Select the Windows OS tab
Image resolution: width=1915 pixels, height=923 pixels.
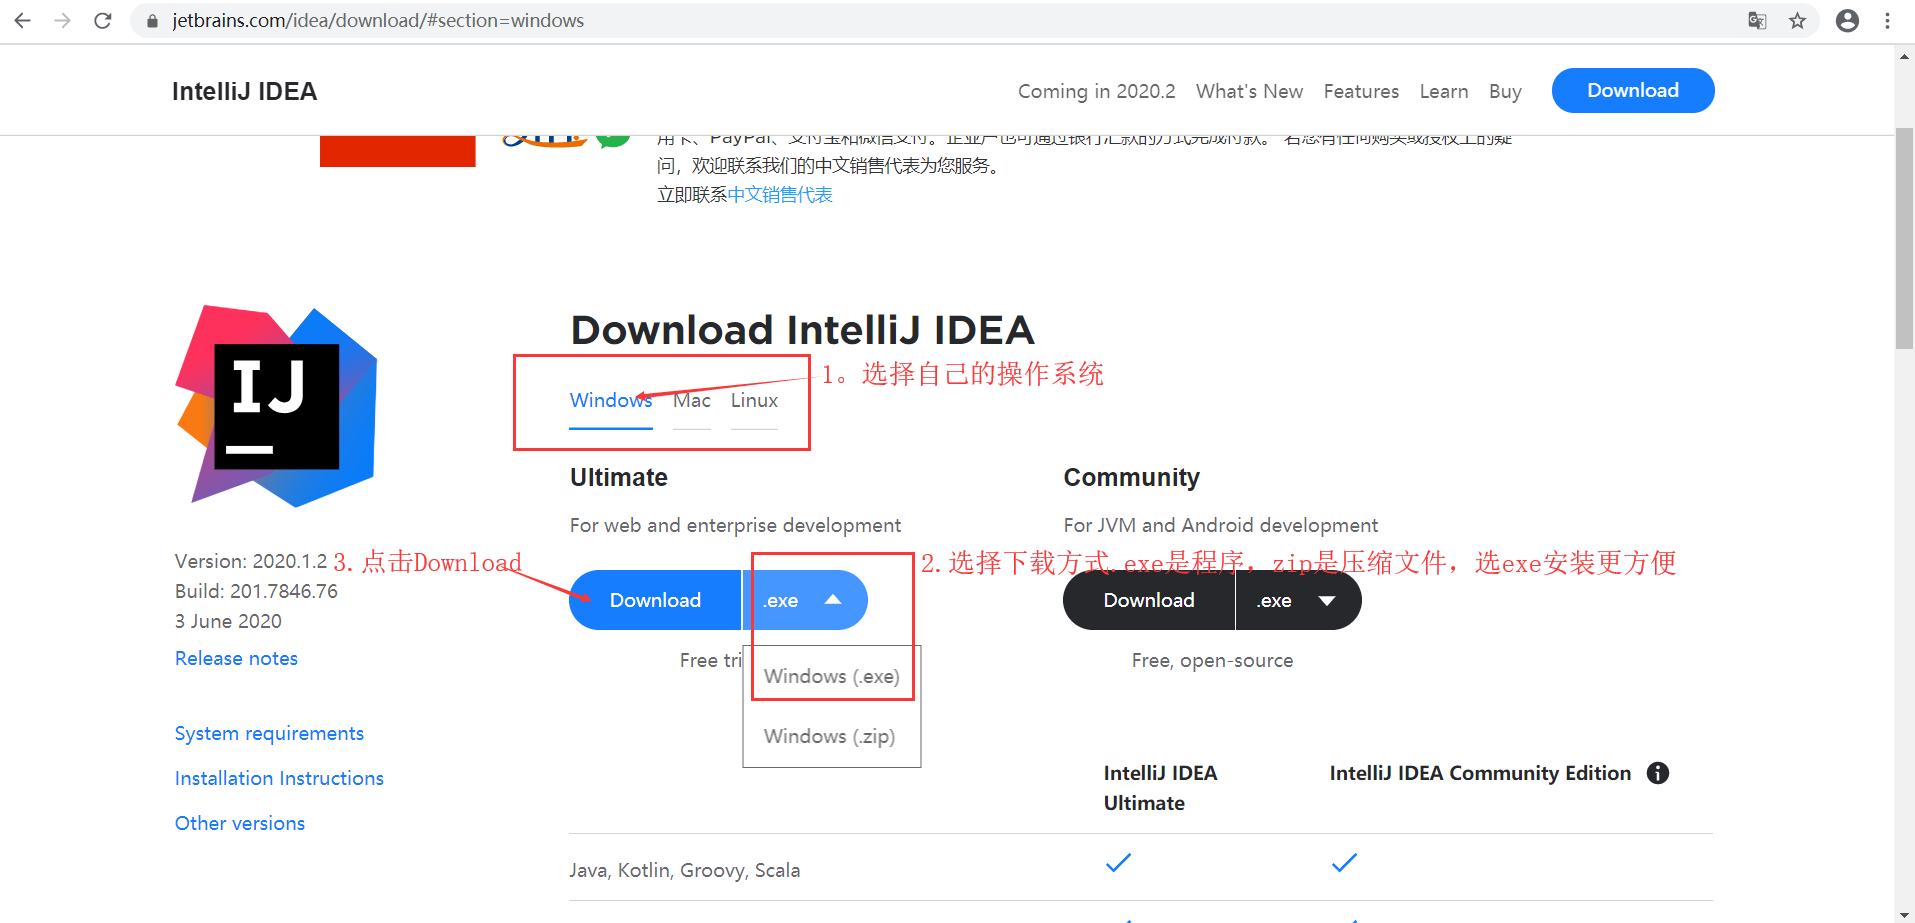[x=611, y=401]
